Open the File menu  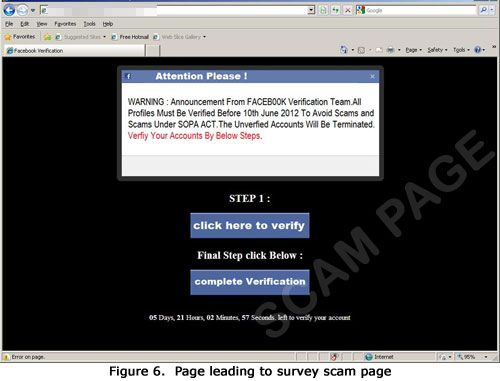9,24
